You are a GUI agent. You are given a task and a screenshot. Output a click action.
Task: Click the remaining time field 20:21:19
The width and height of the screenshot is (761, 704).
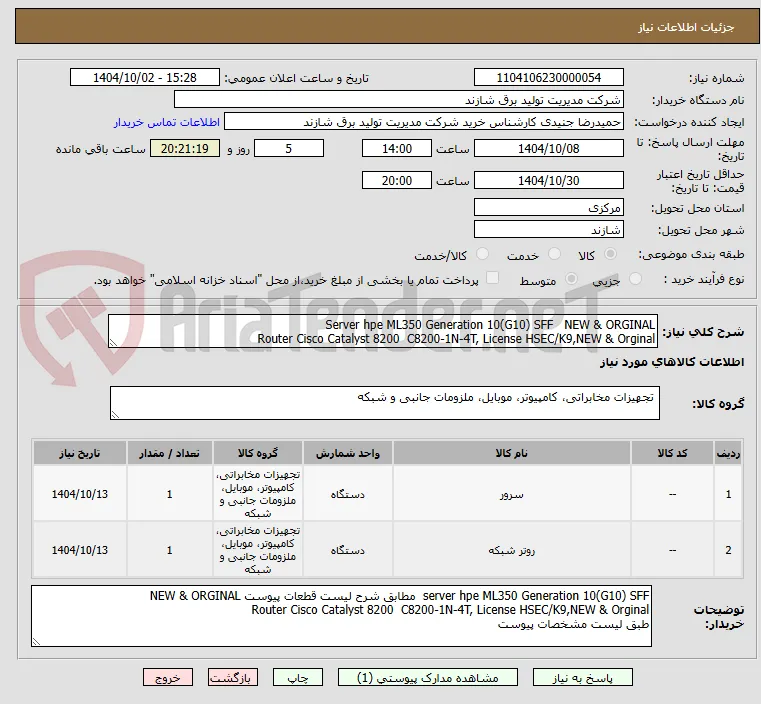pos(185,148)
